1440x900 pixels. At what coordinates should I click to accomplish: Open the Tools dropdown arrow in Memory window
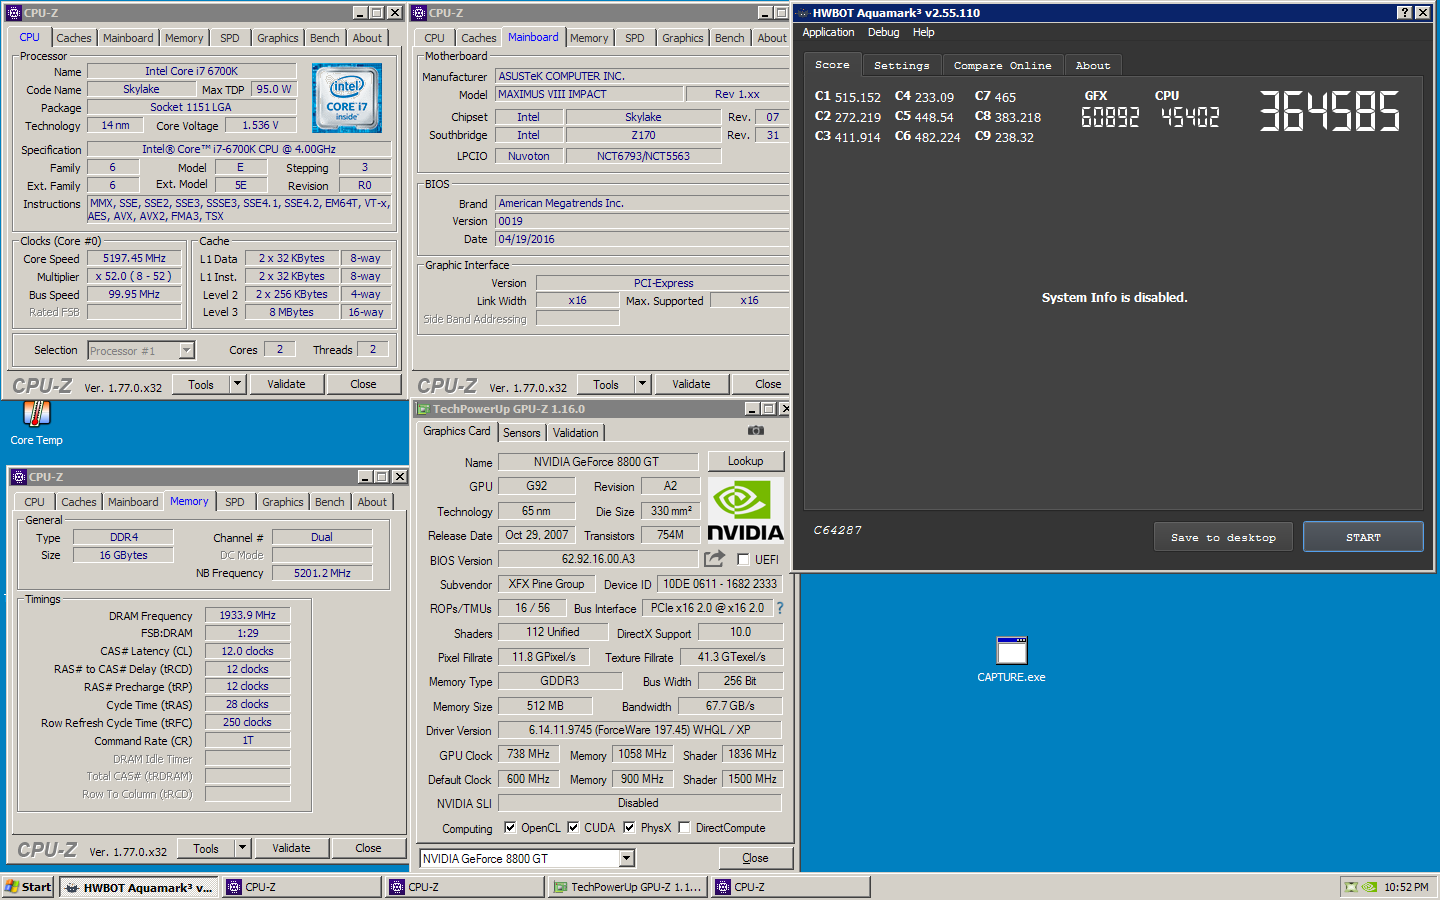click(x=242, y=848)
